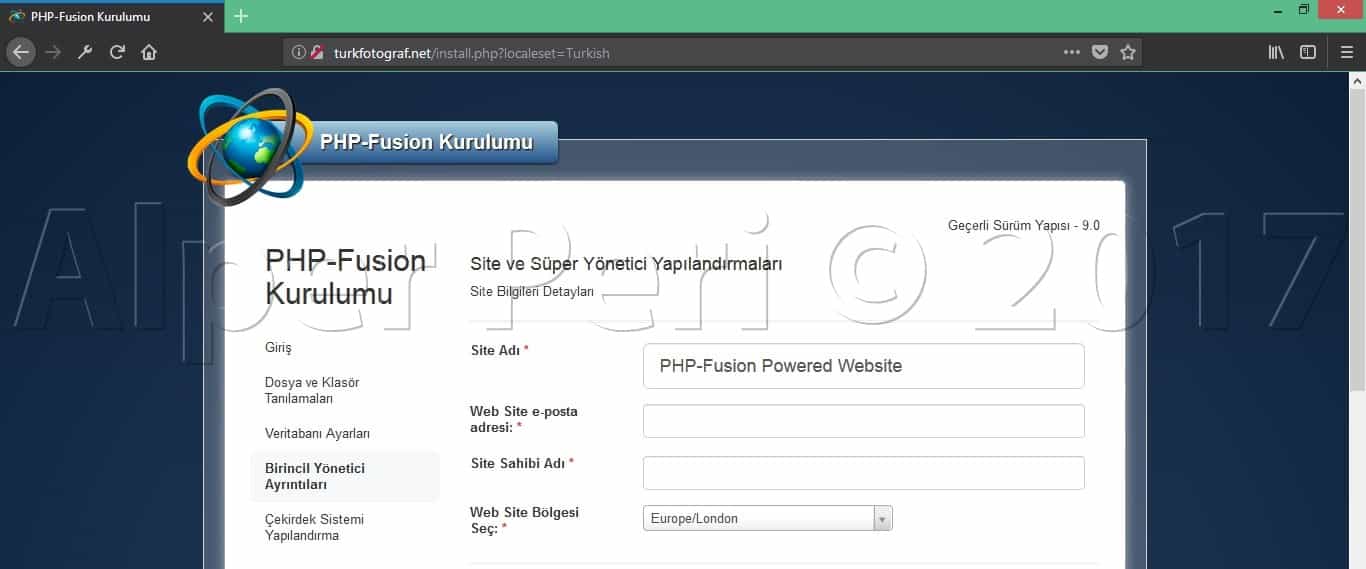Click 'Geçerli Sürüm Yapısı - 9.0' text
This screenshot has width=1366, height=569.
(x=1024, y=225)
